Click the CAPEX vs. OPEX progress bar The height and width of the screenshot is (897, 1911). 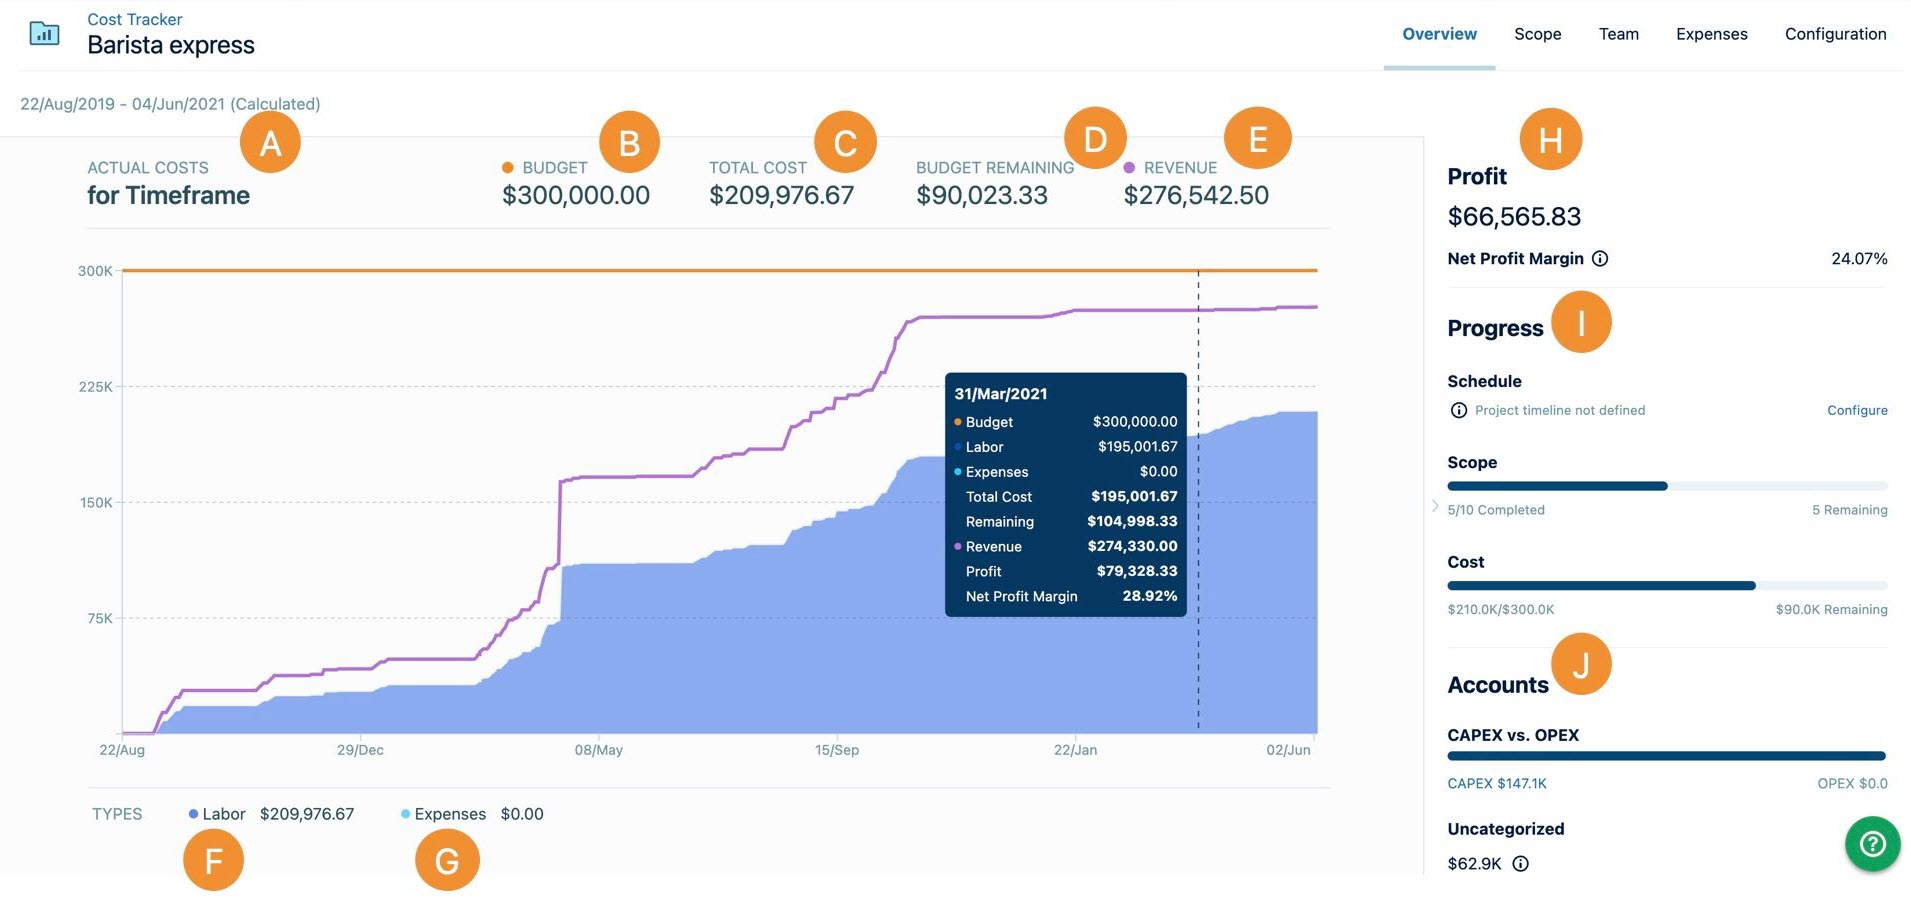(1665, 757)
